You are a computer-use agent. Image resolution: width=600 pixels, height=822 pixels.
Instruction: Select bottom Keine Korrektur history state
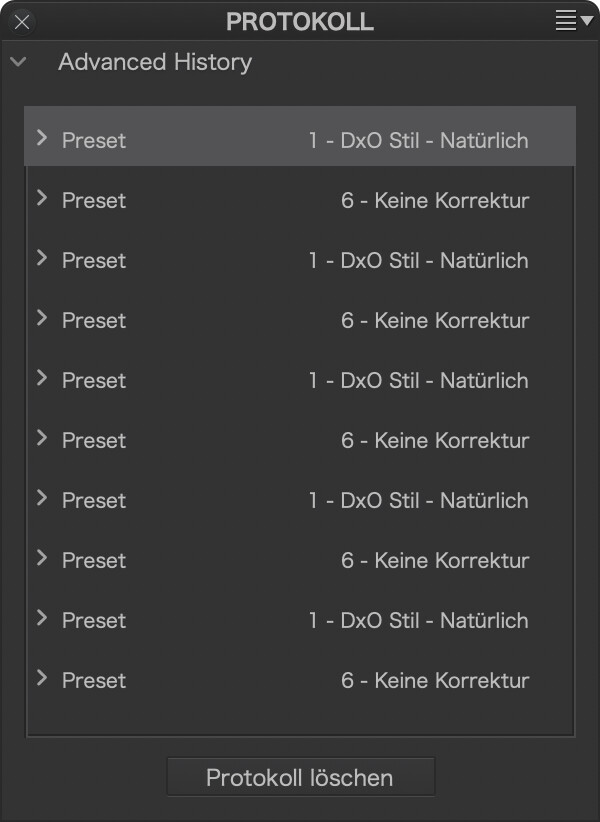click(x=300, y=680)
